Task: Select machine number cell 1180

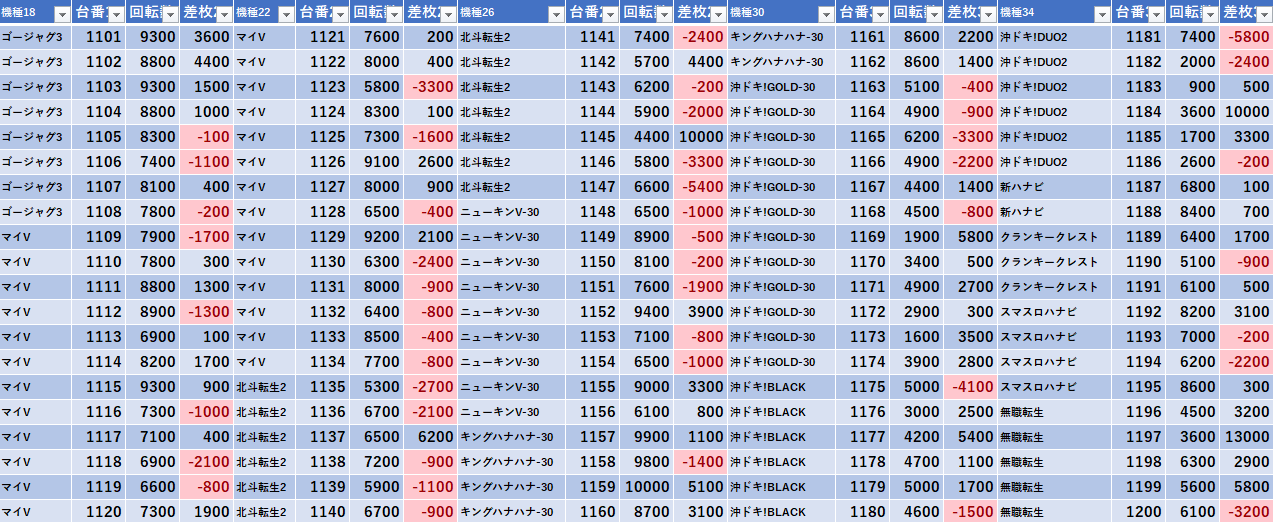Action: 862,511
